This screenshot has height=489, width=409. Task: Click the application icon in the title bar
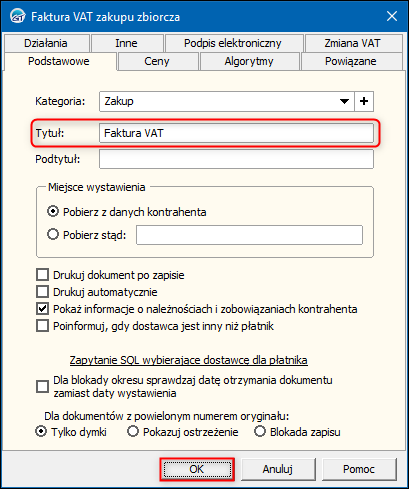pyautogui.click(x=17, y=16)
